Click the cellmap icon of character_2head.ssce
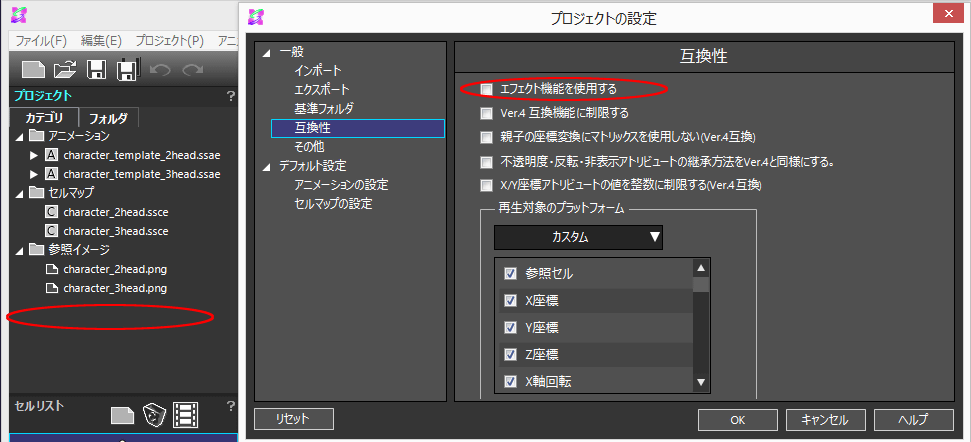The height and width of the screenshot is (442, 971). pyautogui.click(x=52, y=212)
